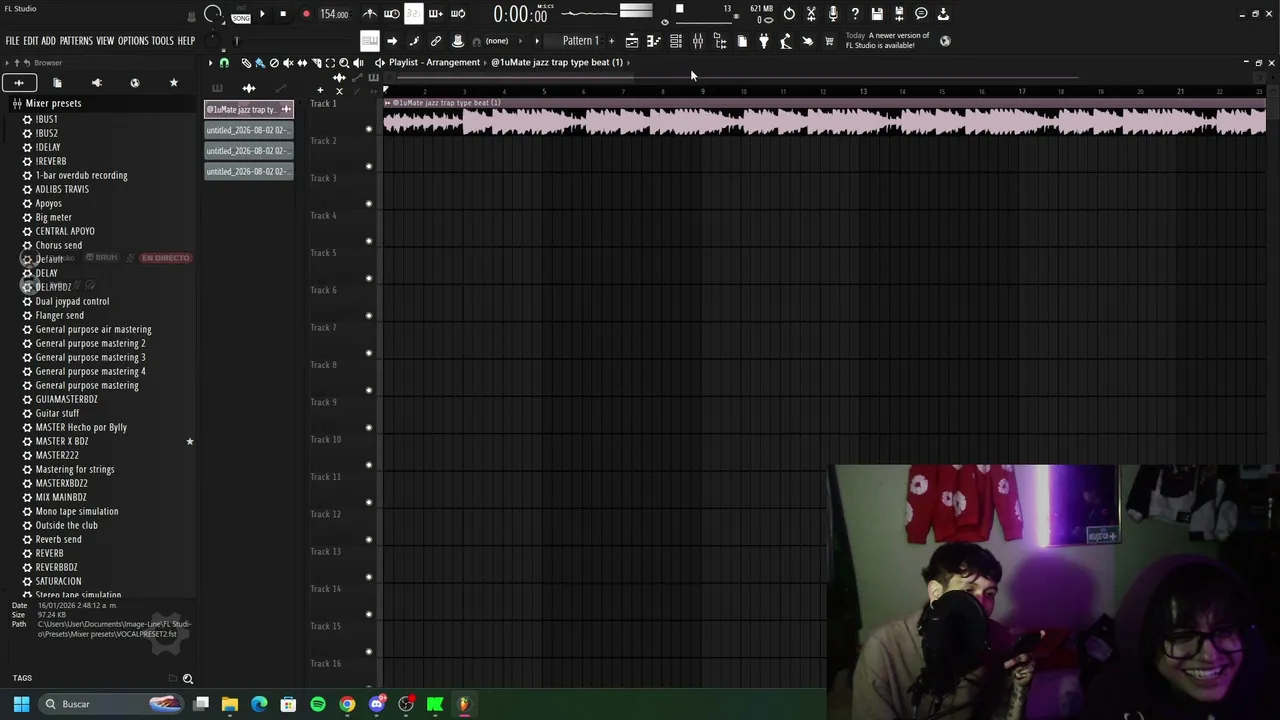
Task: Click the '@1uMate jazz trap type beat' audio clip
Action: (824, 116)
